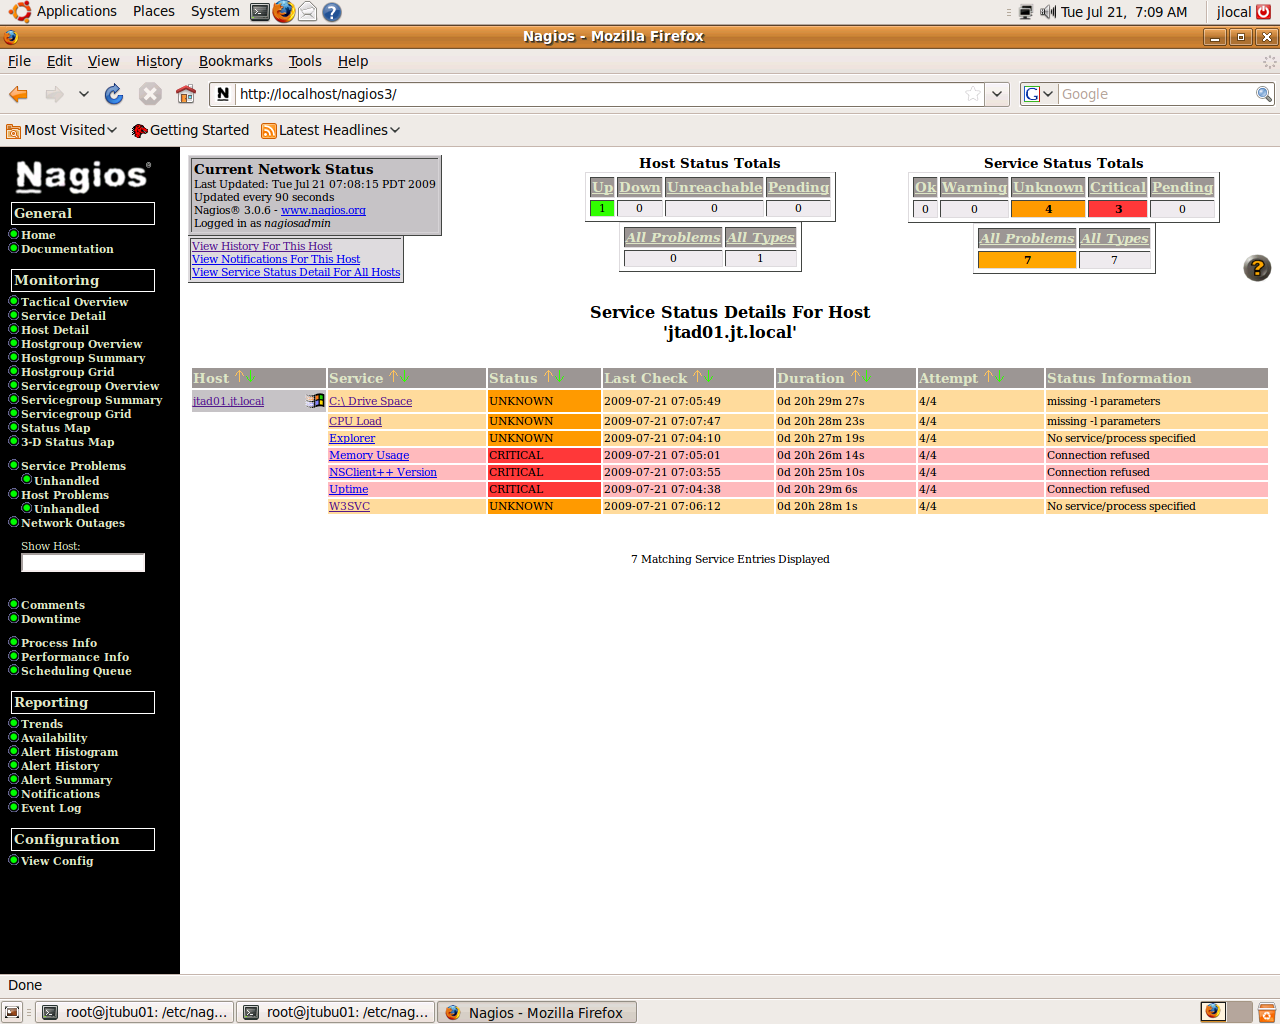This screenshot has height=1024, width=1280.
Task: Open Scheduling Queue sidebar link
Action: [x=76, y=671]
